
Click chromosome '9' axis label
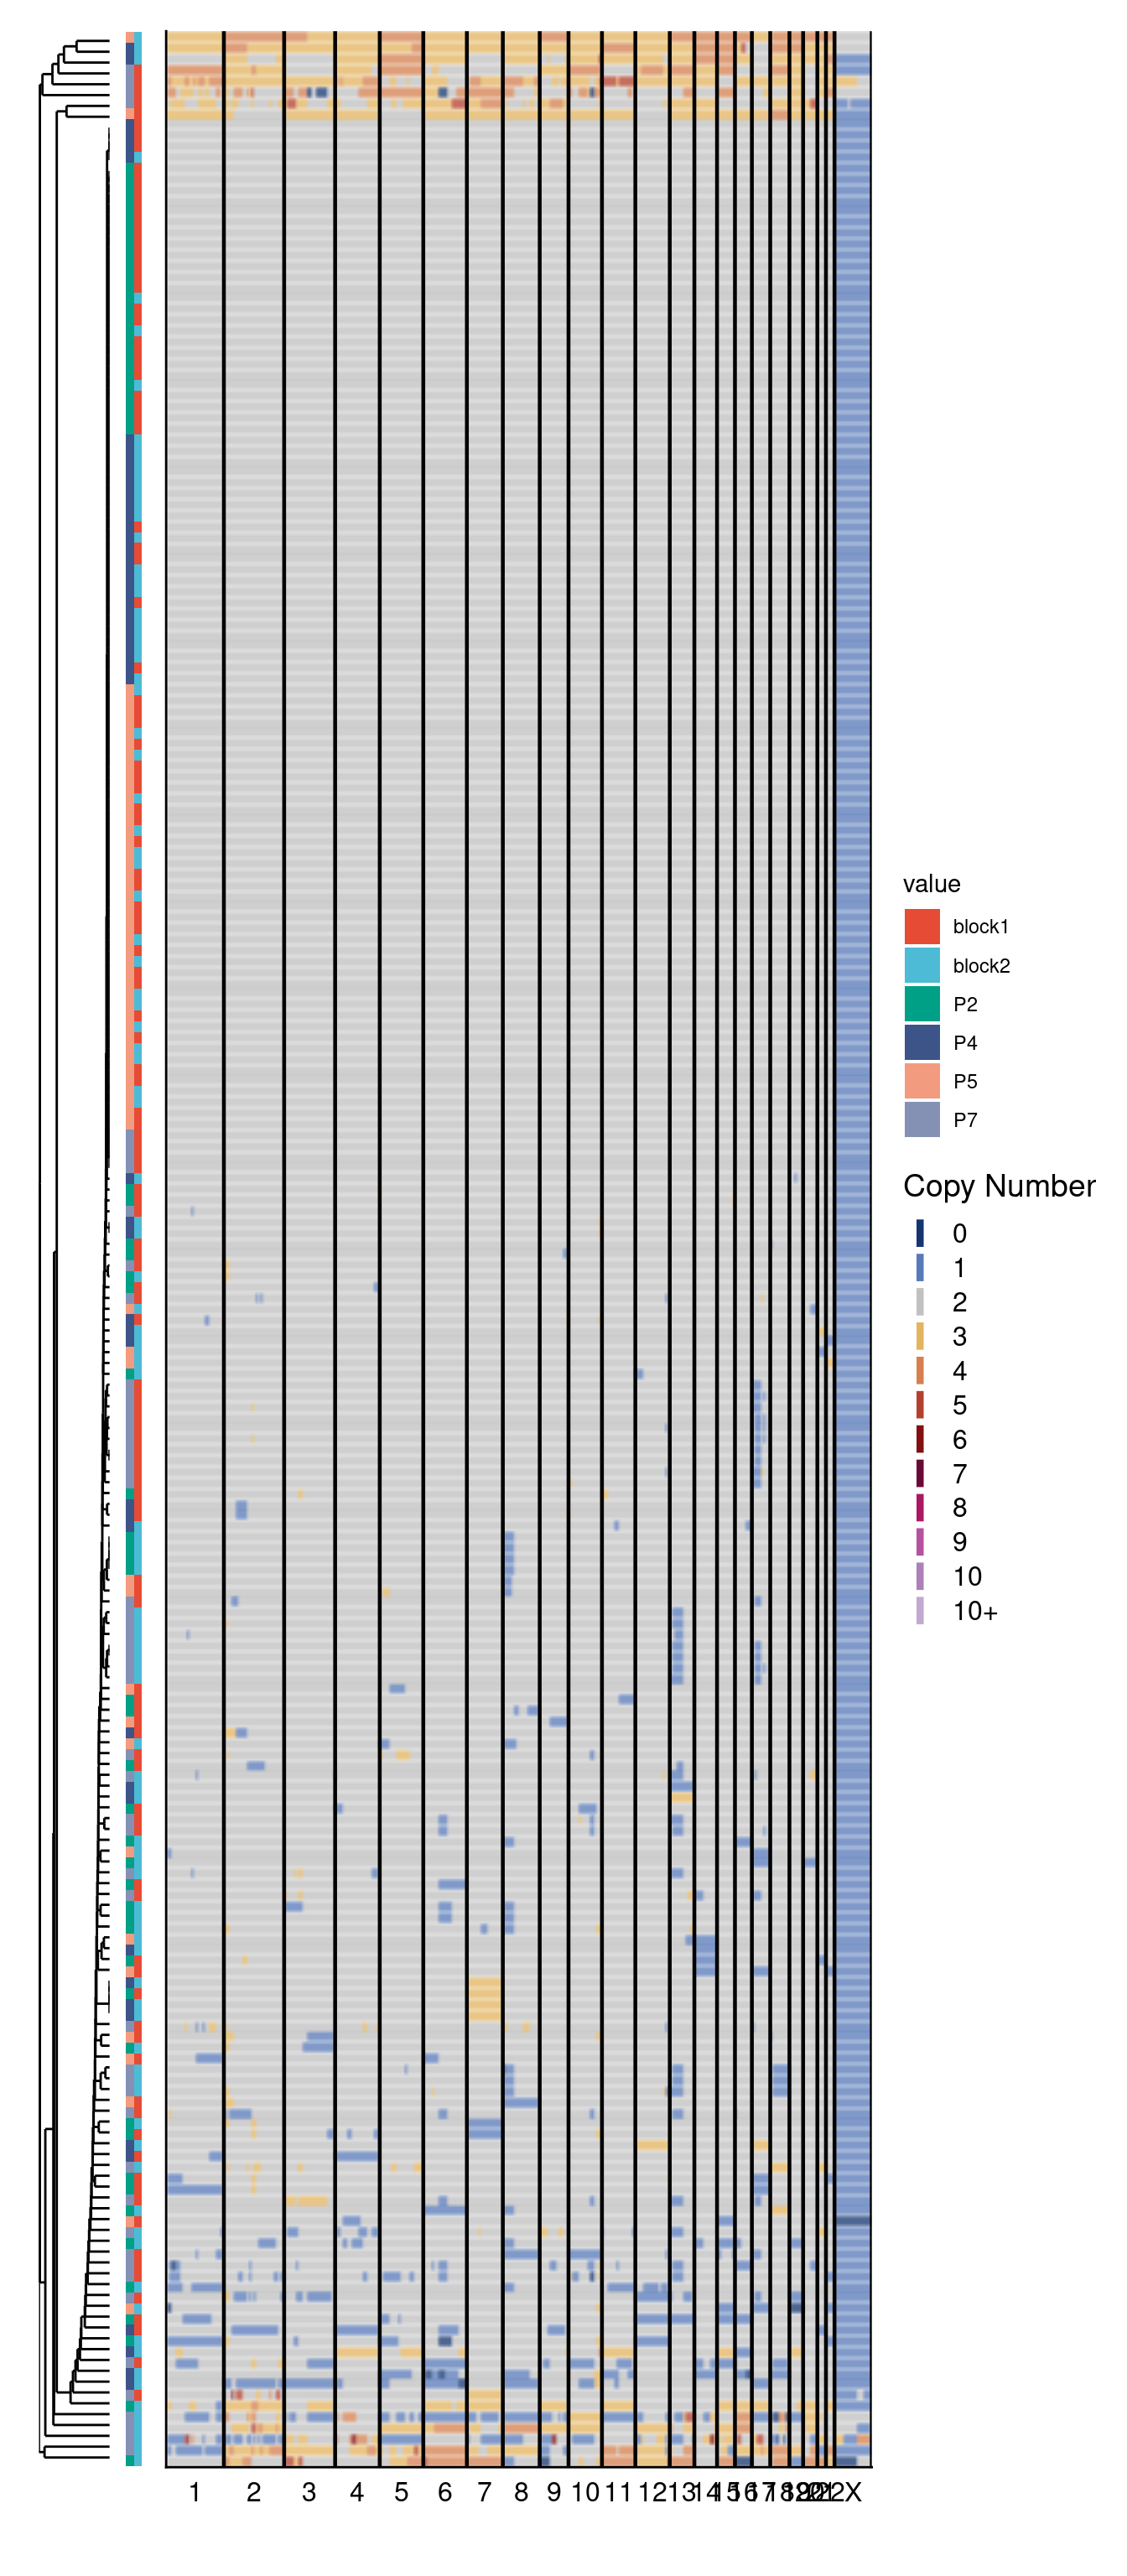tap(554, 2491)
